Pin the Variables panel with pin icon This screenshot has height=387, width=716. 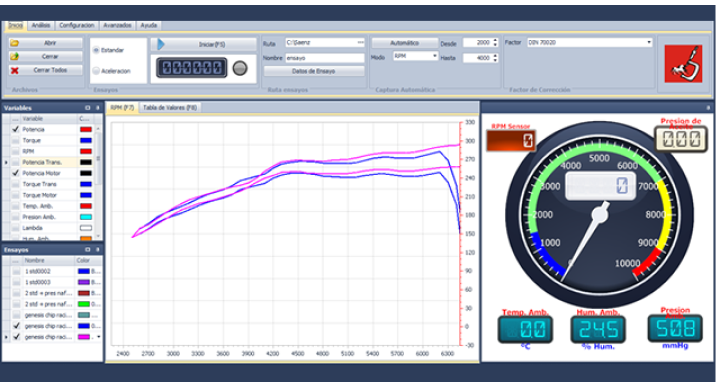click(x=97, y=108)
